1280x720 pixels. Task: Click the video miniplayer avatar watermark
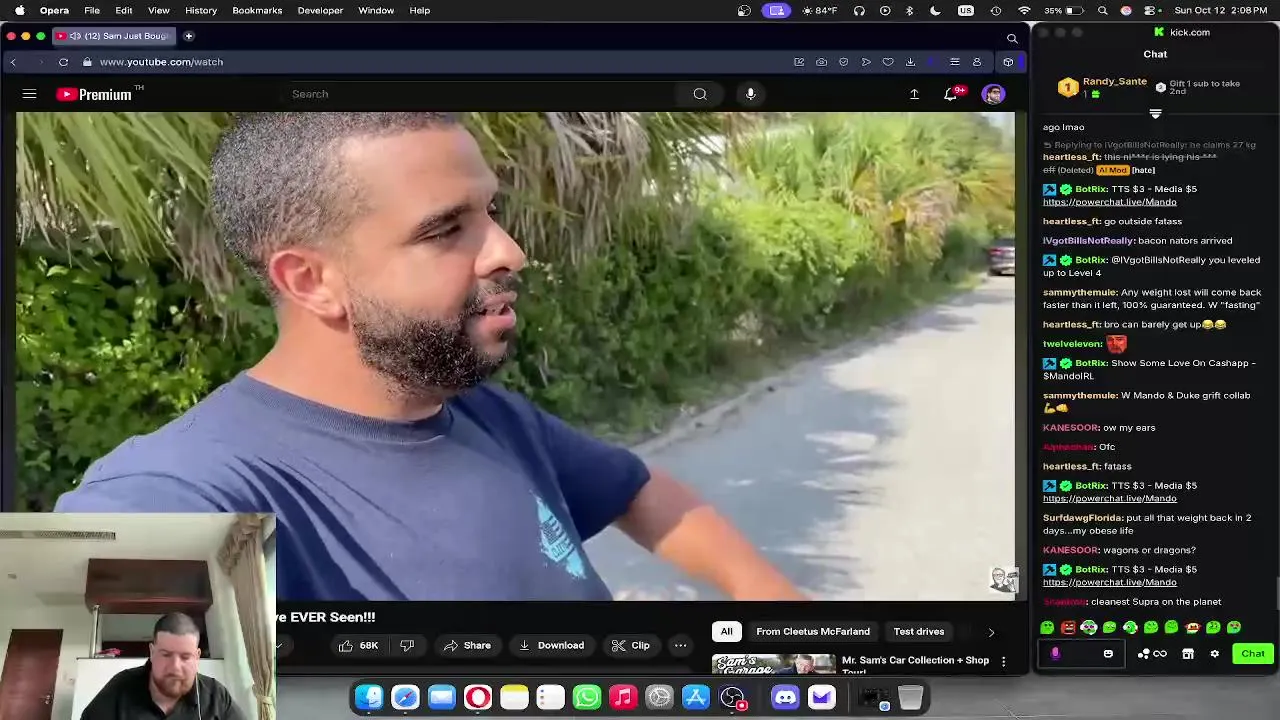coord(1003,579)
